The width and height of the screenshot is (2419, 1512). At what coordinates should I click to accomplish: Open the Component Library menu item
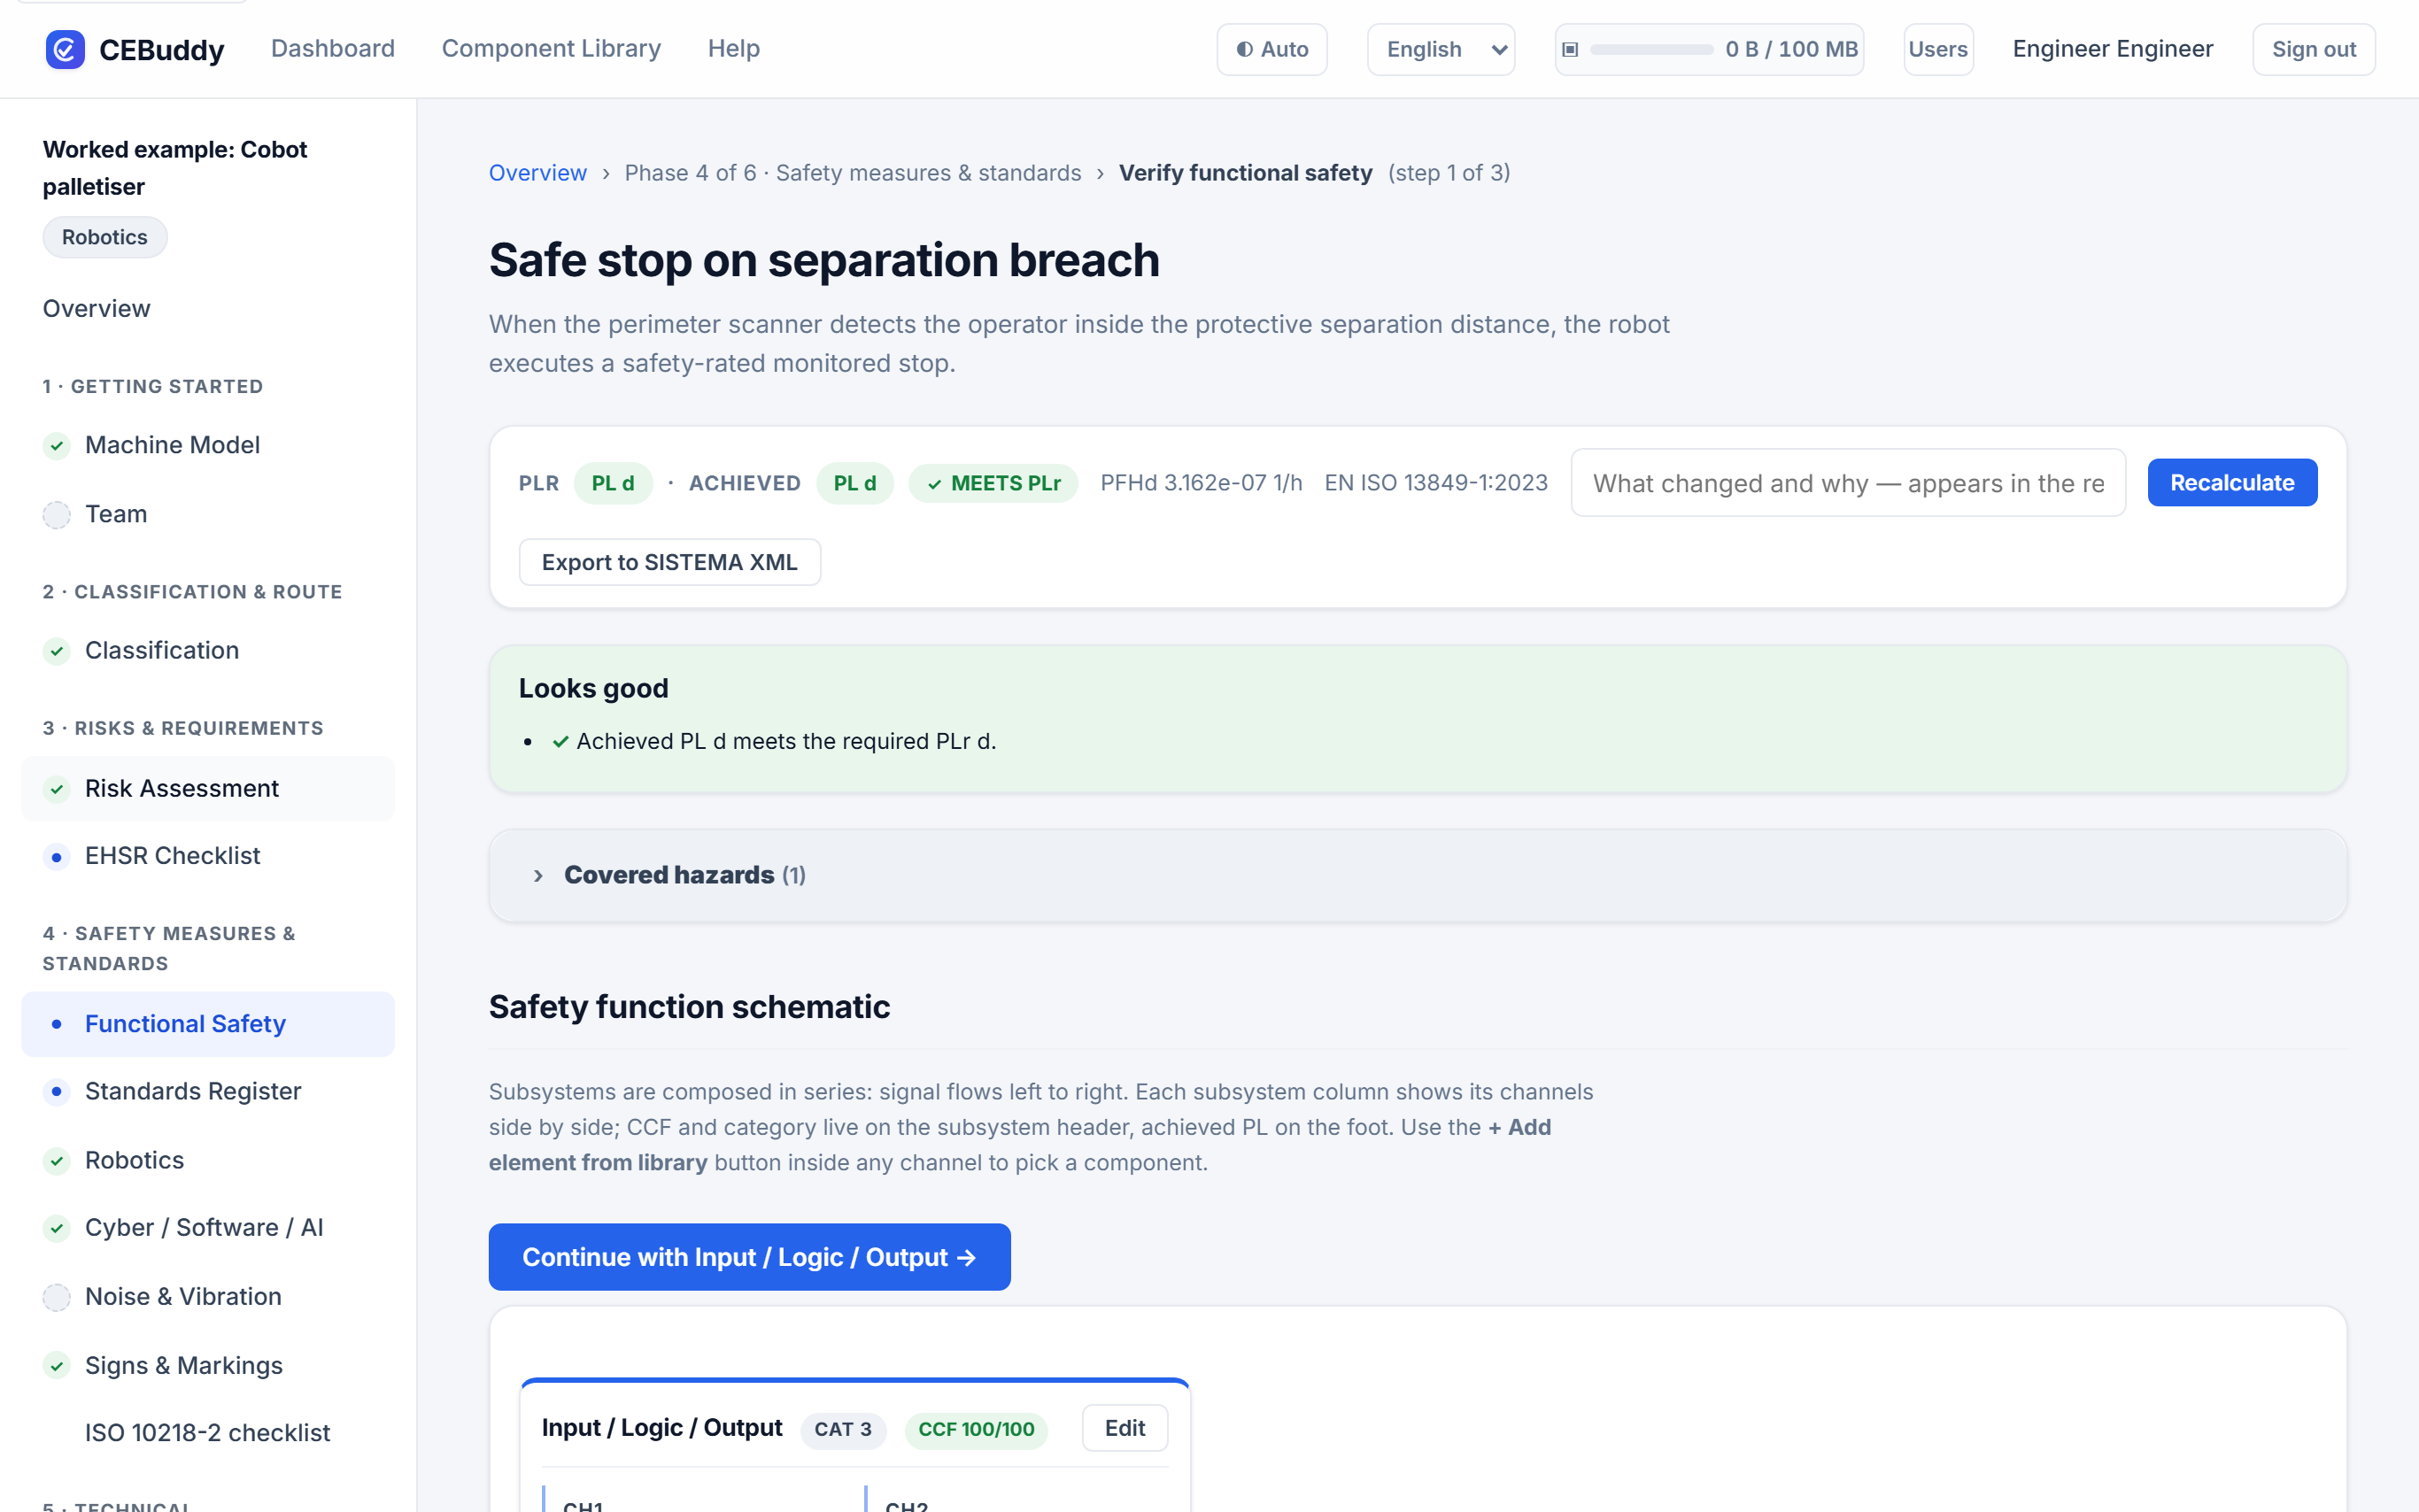[551, 48]
